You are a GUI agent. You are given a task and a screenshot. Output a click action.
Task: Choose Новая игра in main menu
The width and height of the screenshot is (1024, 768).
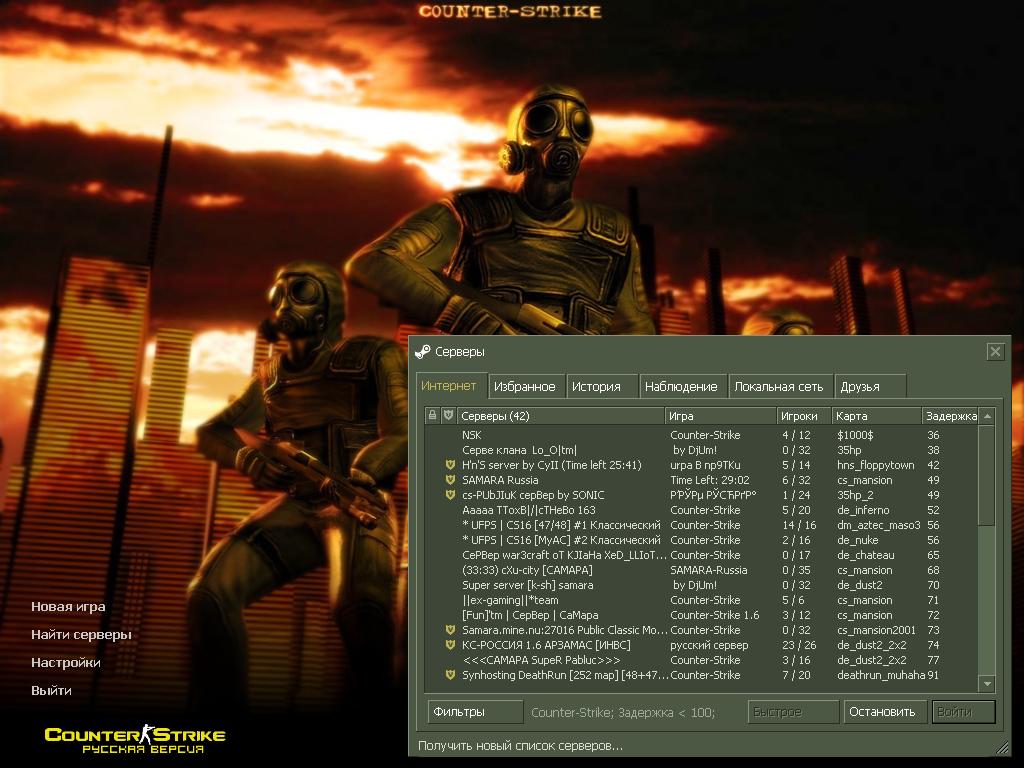68,607
